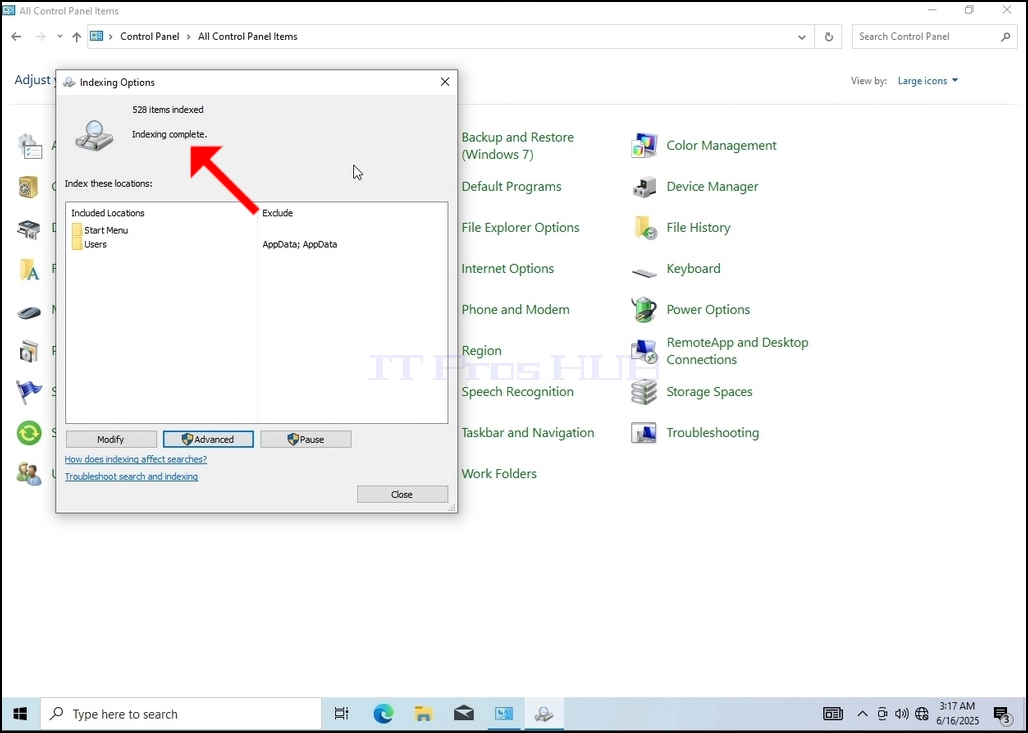Viewport: 1028px width, 733px height.
Task: Open Keyboard icon
Action: (644, 270)
